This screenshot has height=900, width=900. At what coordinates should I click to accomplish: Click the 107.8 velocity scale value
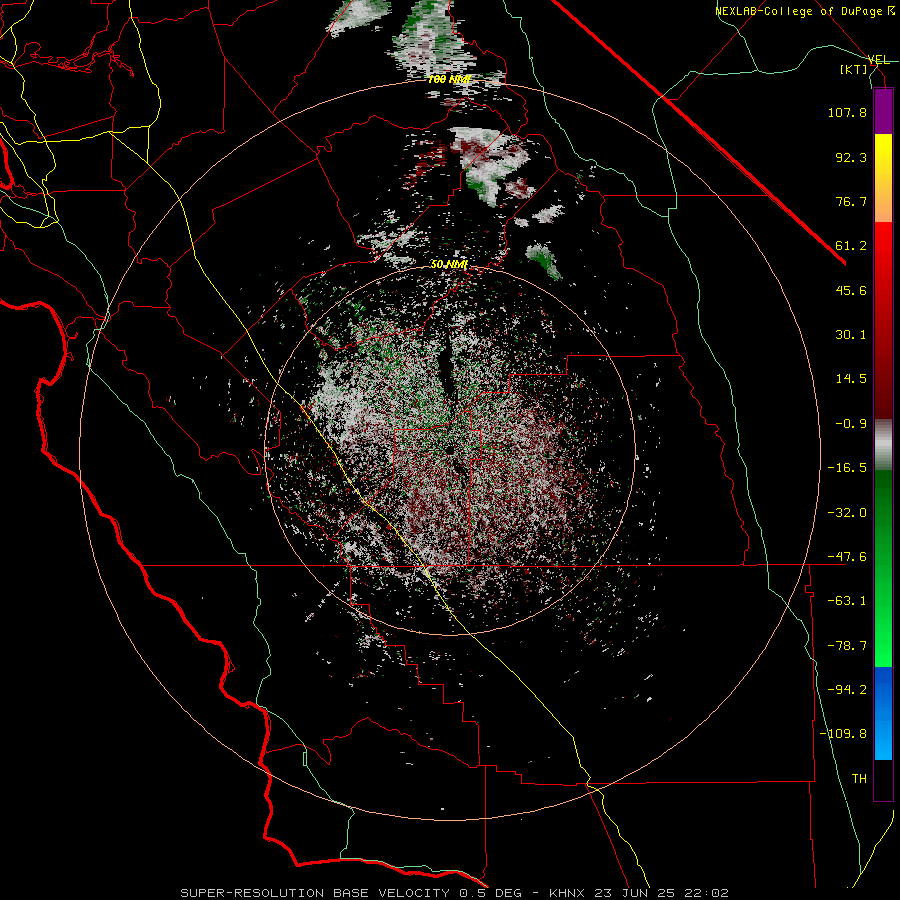pyautogui.click(x=847, y=112)
